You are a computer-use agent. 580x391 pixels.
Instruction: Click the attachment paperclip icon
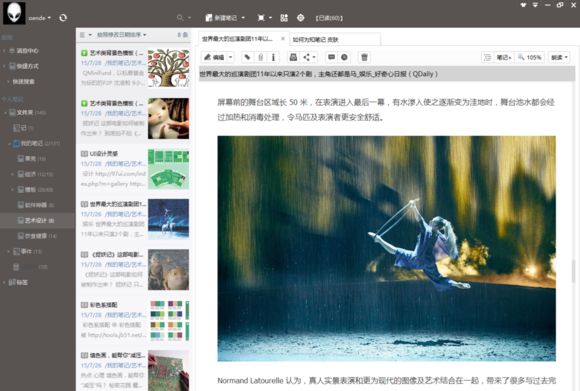pos(260,57)
